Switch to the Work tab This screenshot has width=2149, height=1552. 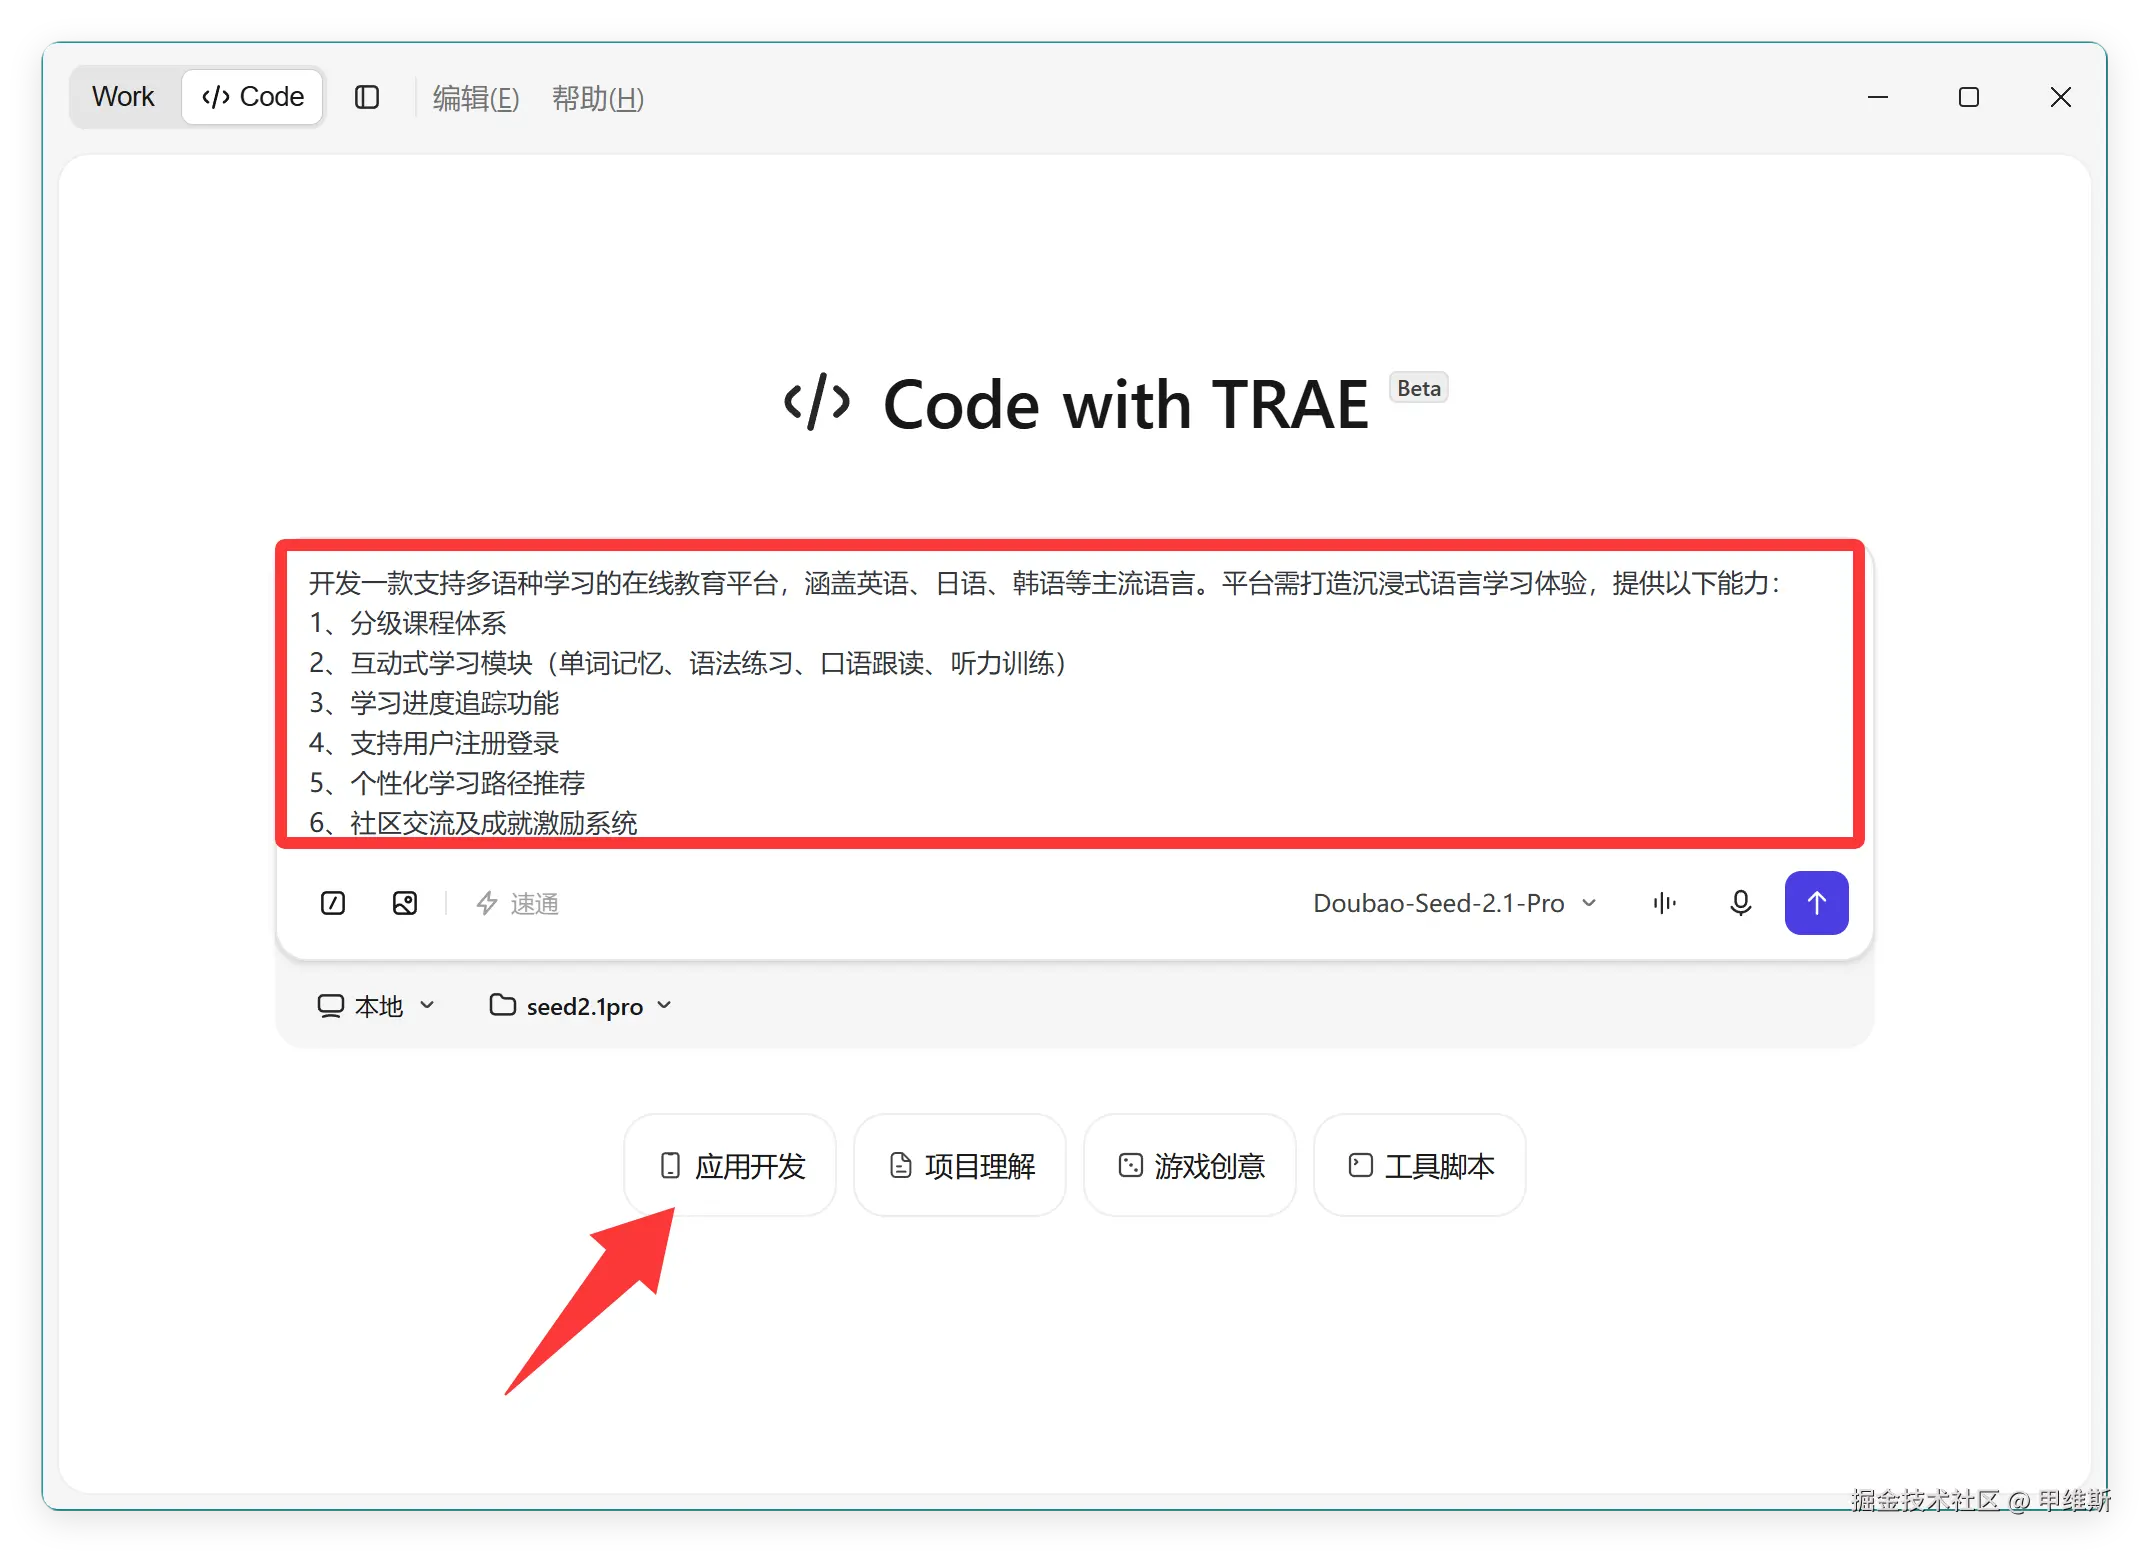(x=123, y=97)
